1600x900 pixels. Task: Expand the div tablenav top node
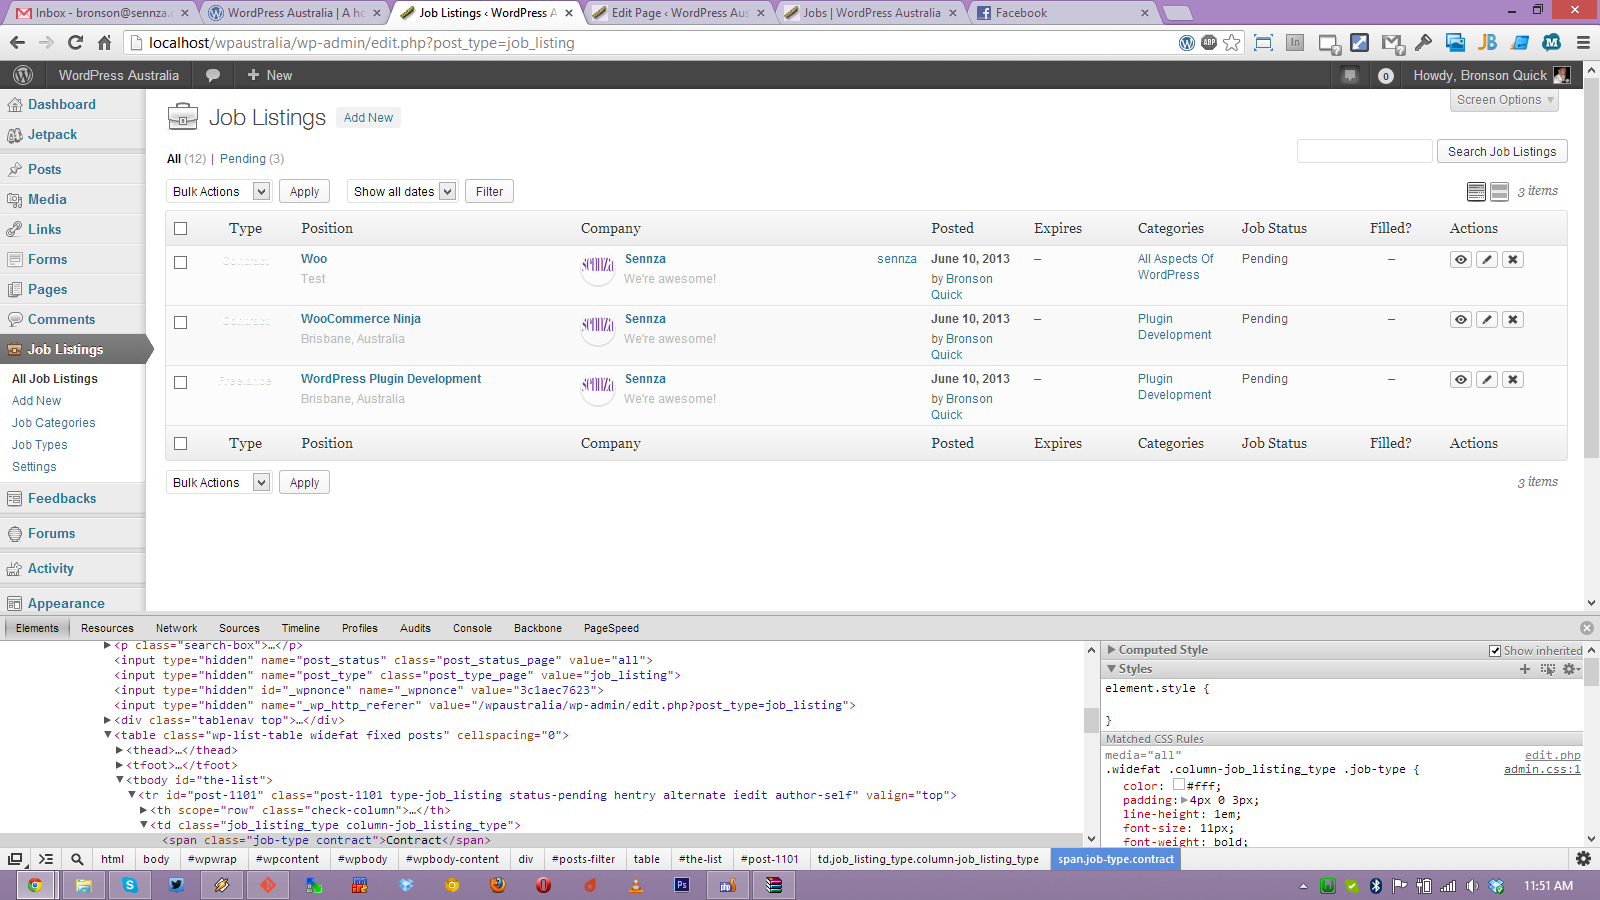(x=107, y=721)
